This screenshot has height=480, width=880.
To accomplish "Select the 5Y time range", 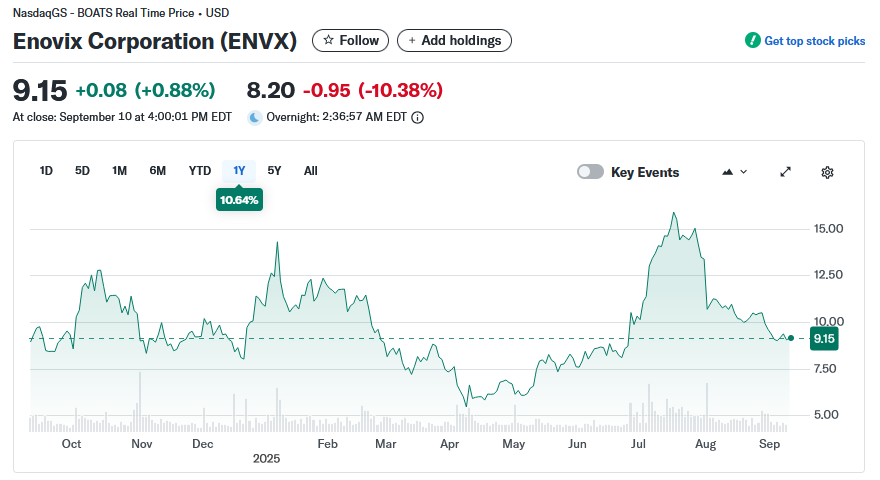I will tap(274, 171).
